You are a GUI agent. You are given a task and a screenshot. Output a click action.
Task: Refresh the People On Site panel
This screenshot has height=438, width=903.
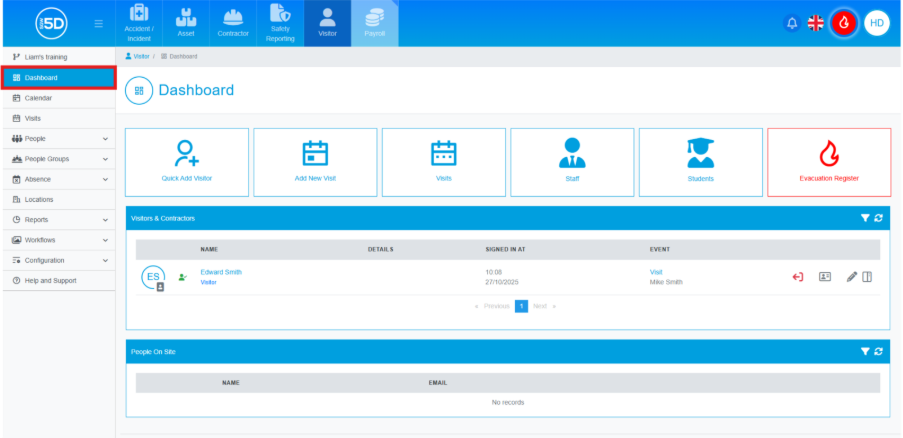tap(878, 352)
